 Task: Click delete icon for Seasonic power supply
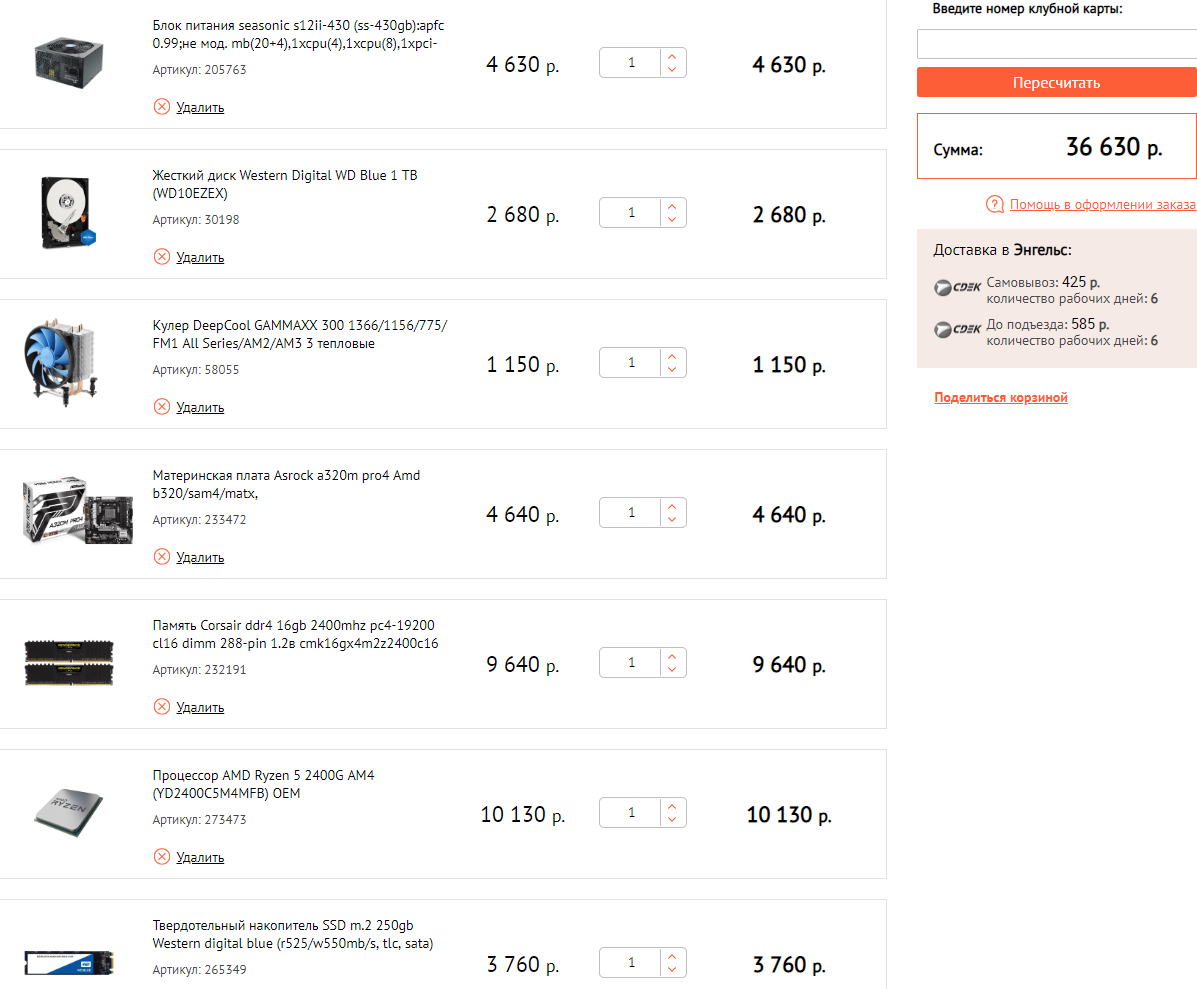click(x=162, y=107)
